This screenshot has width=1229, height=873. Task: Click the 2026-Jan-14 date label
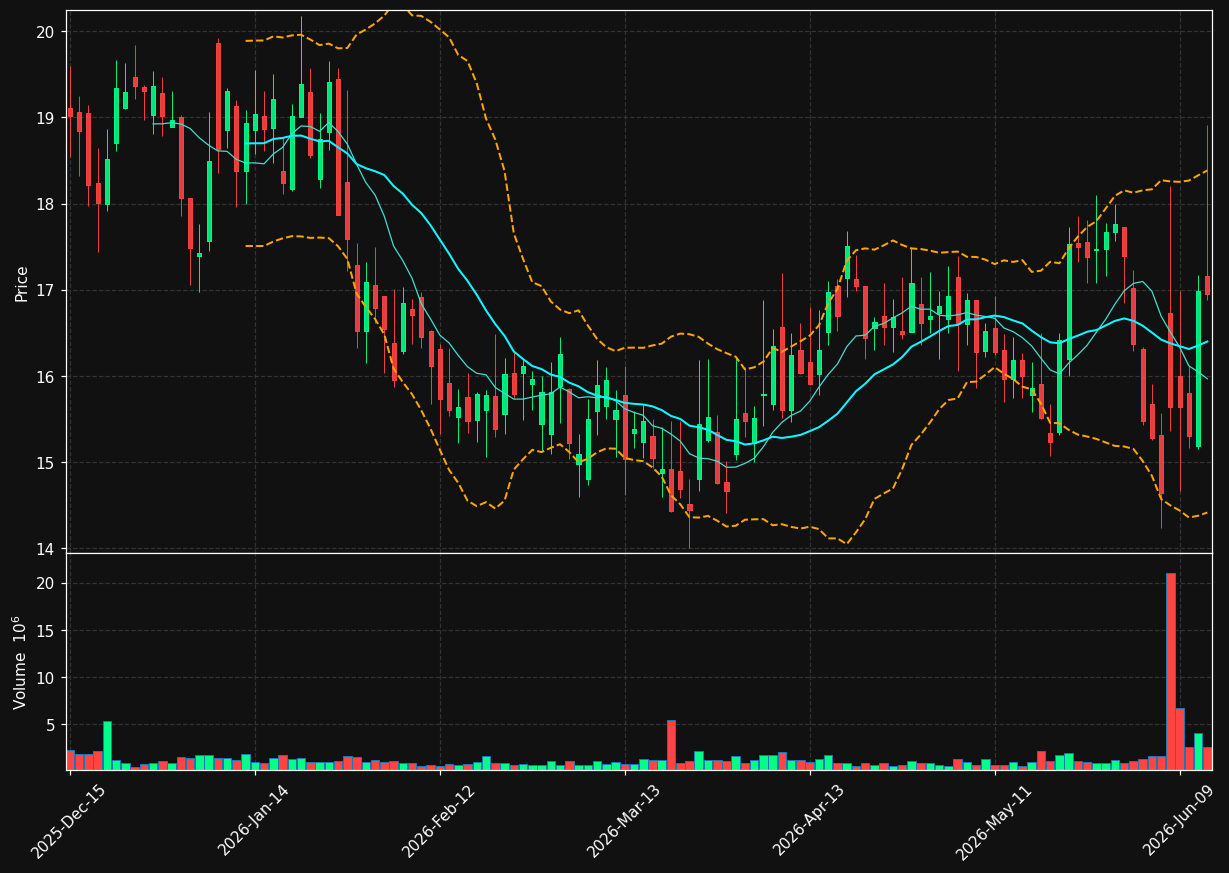click(253, 821)
